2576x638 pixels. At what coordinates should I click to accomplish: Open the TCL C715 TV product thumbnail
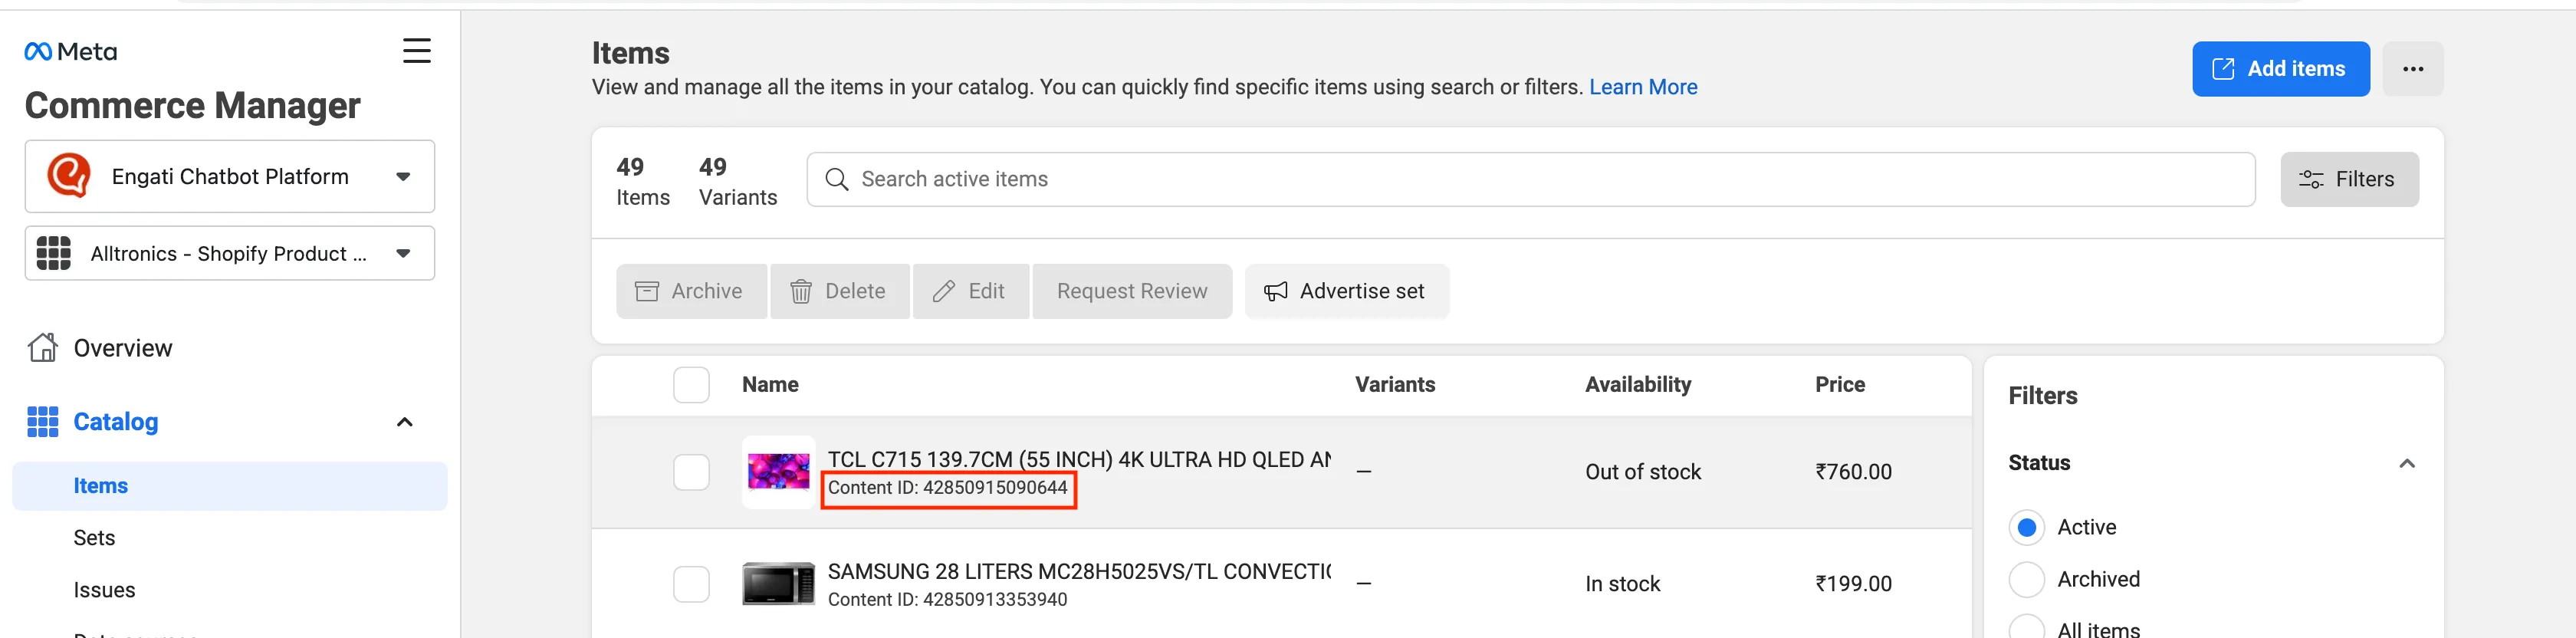point(779,472)
